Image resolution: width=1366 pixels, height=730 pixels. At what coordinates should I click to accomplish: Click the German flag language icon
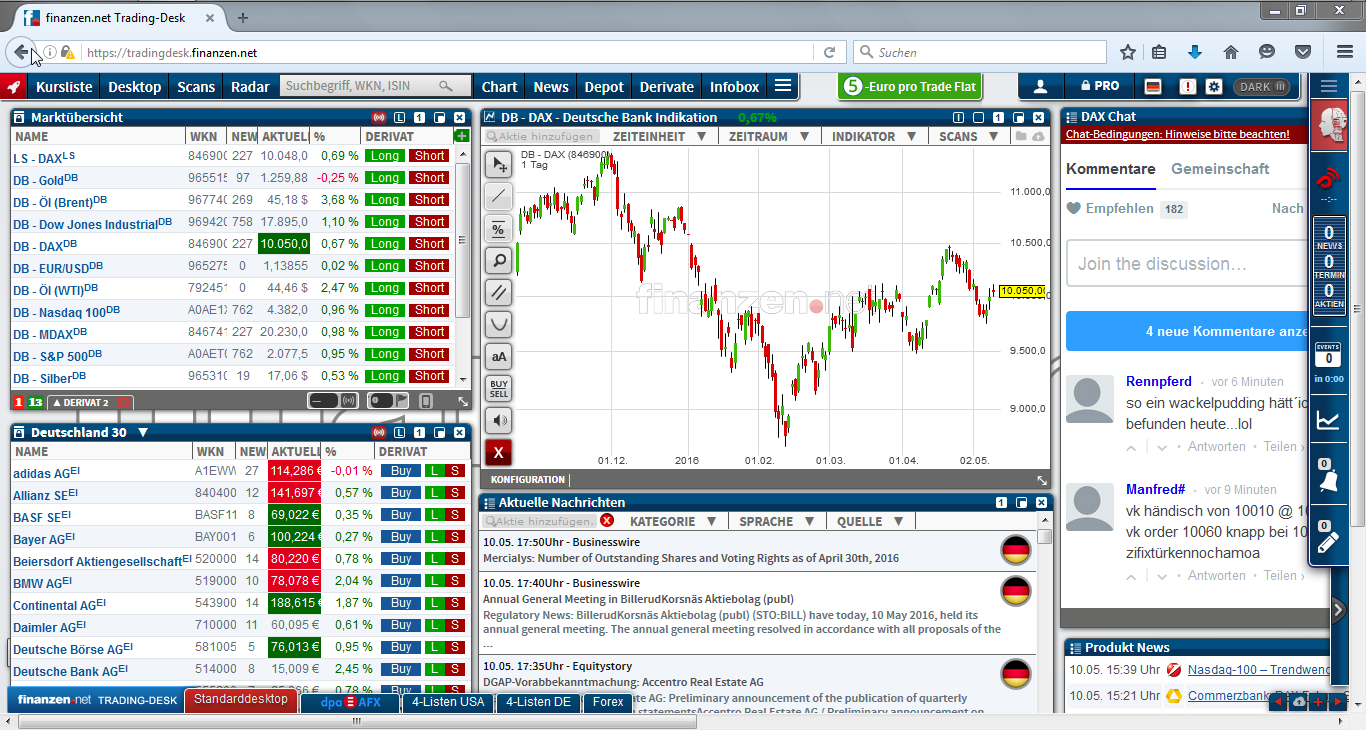coord(1153,87)
